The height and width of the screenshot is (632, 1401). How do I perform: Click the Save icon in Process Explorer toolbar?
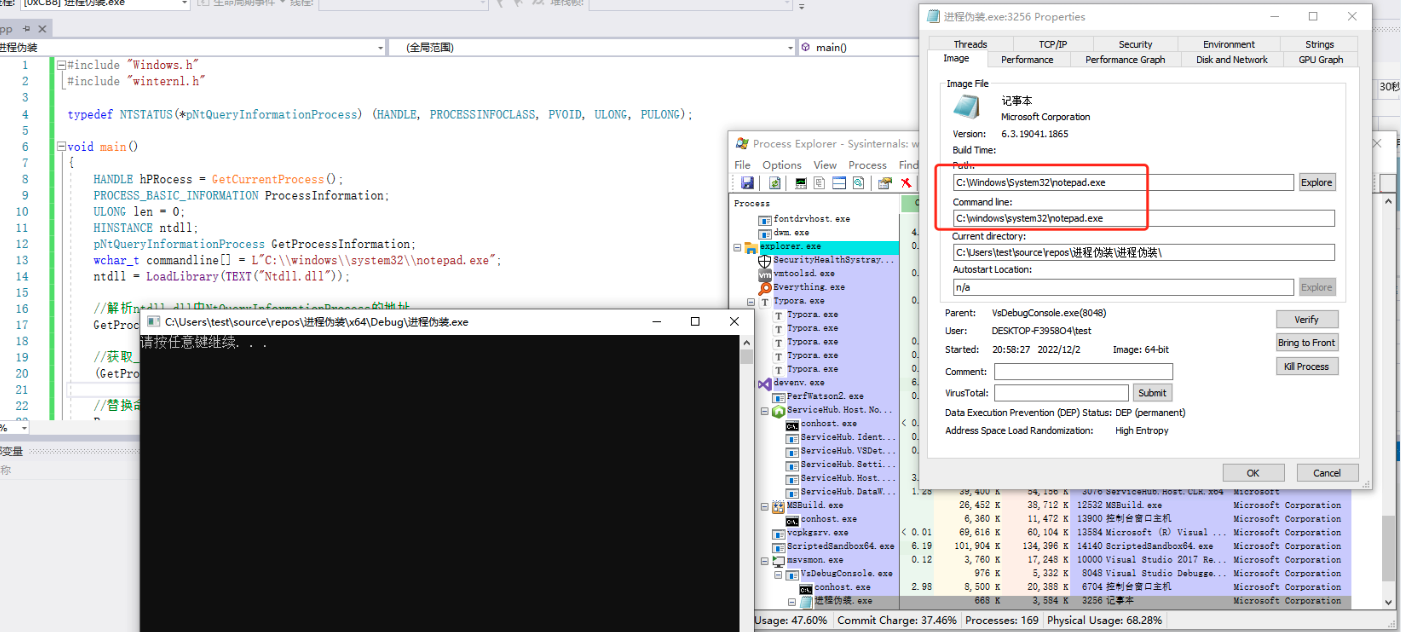tap(747, 182)
